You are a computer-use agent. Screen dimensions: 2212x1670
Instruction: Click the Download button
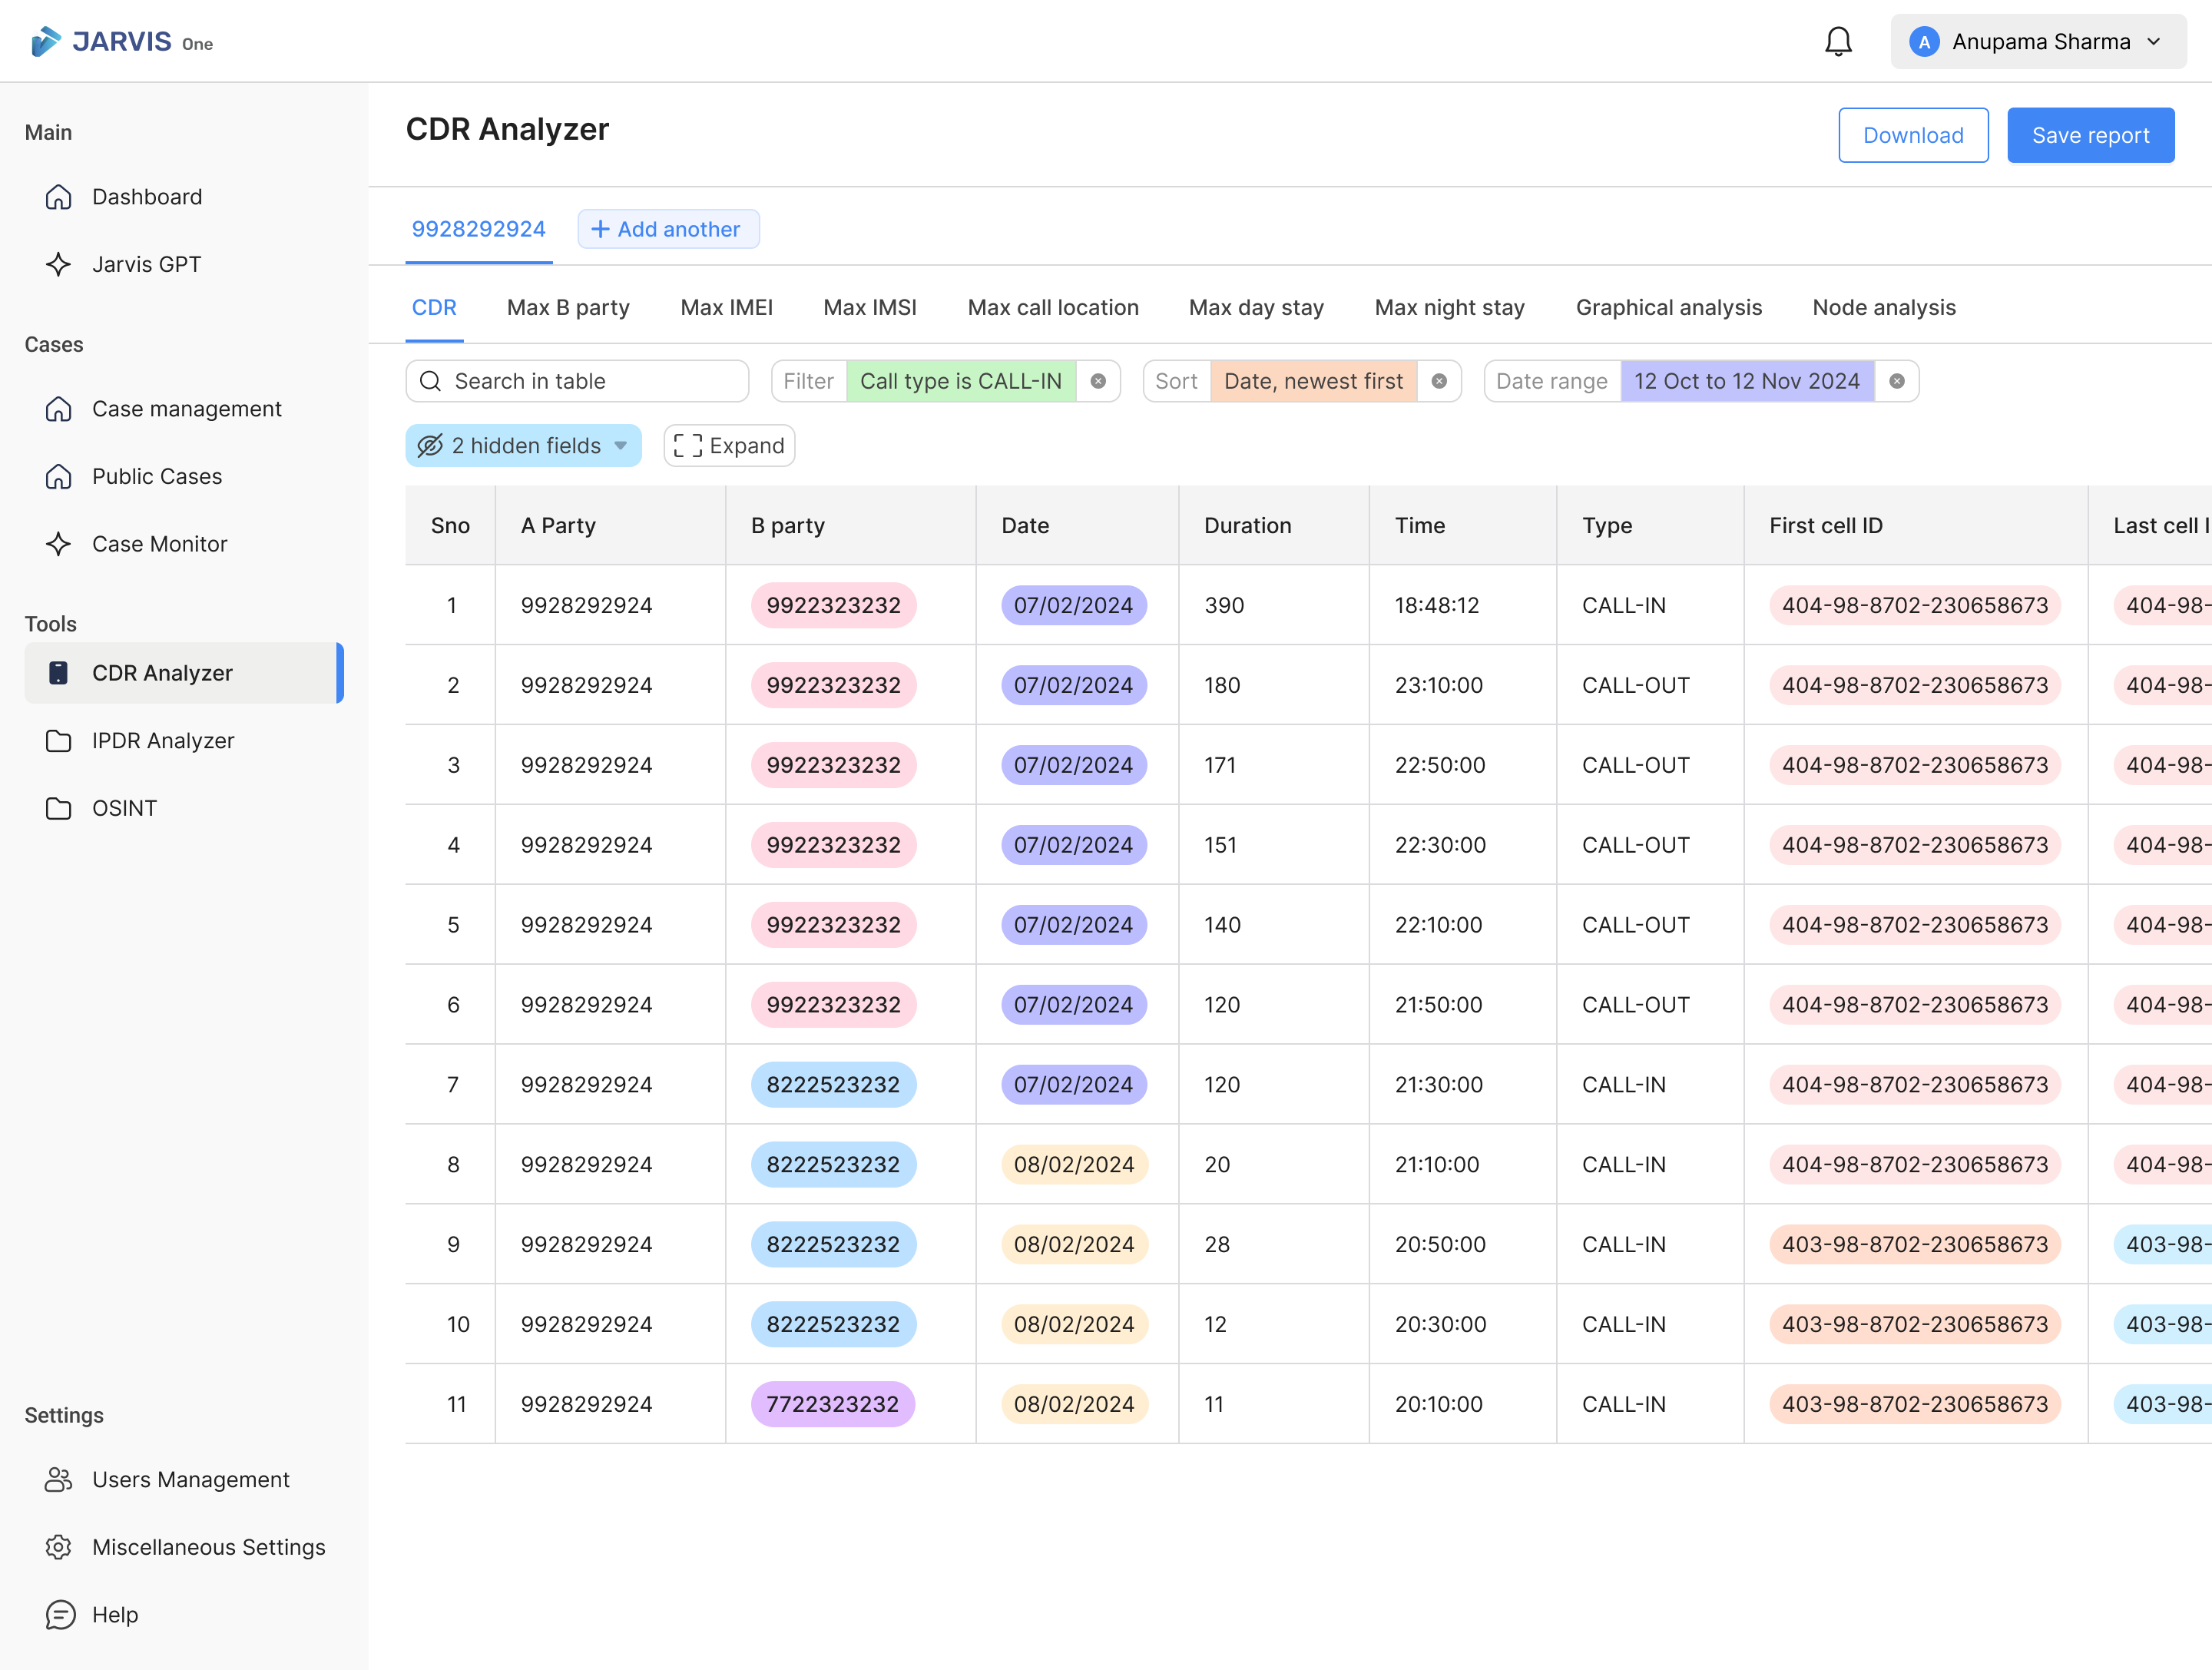click(1912, 135)
